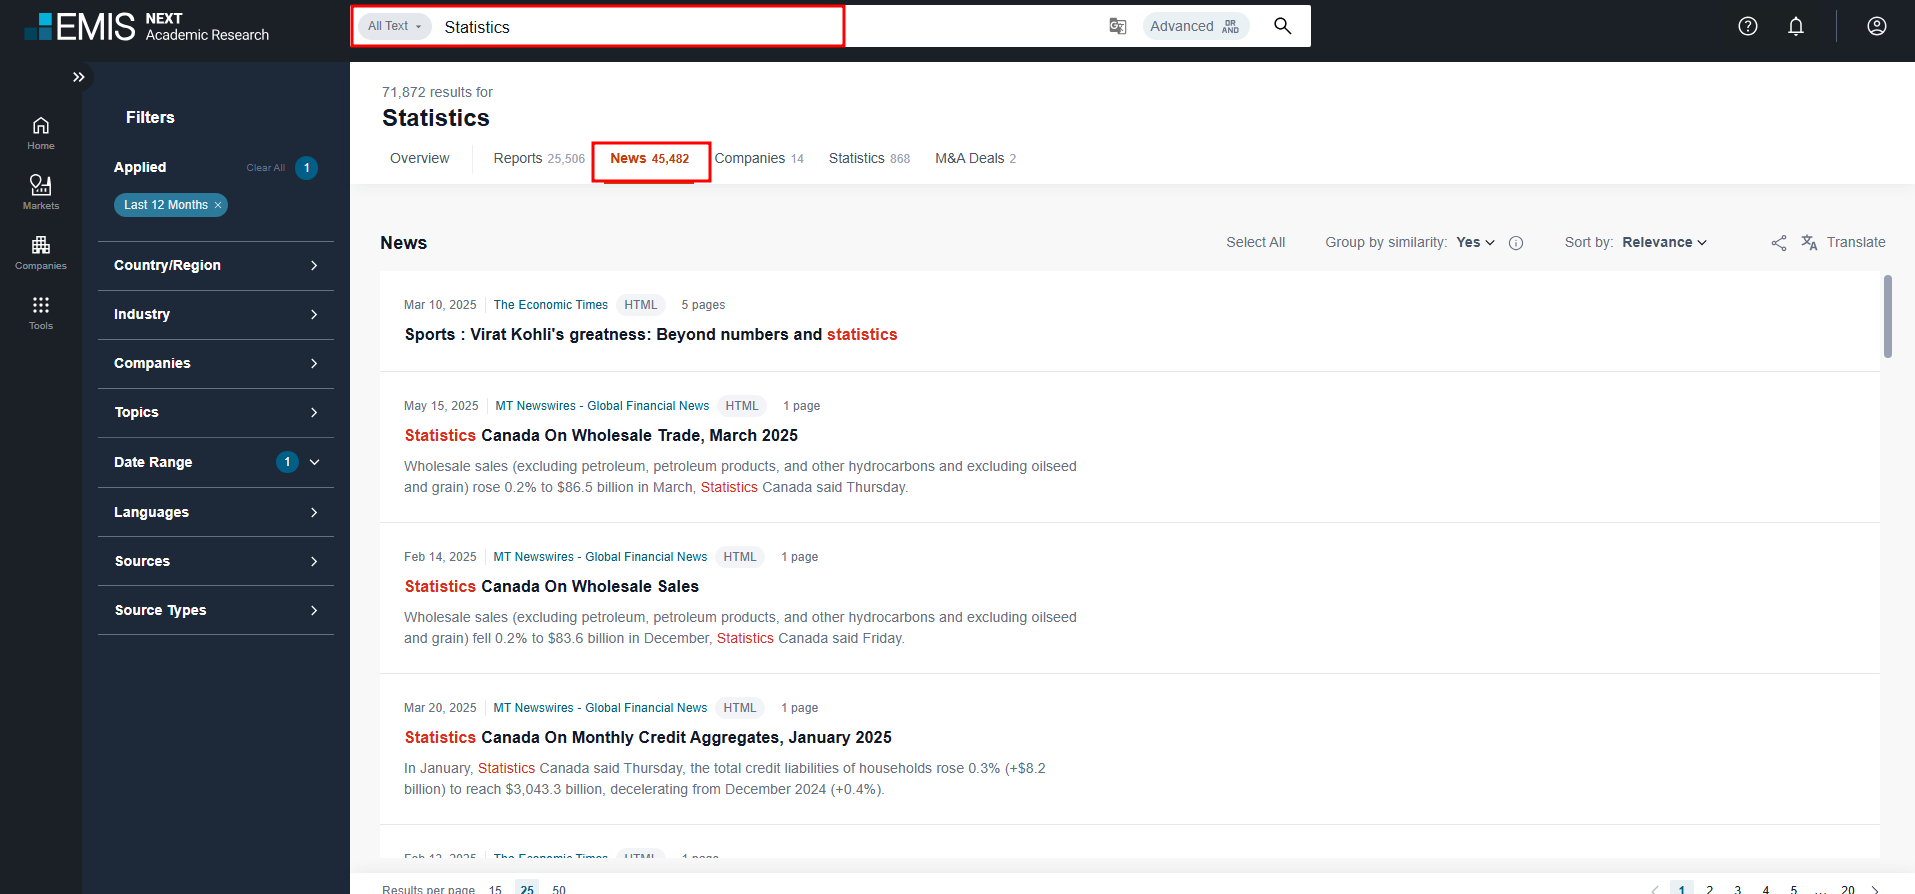Remove the Last 12 Months filter chip

click(x=218, y=205)
